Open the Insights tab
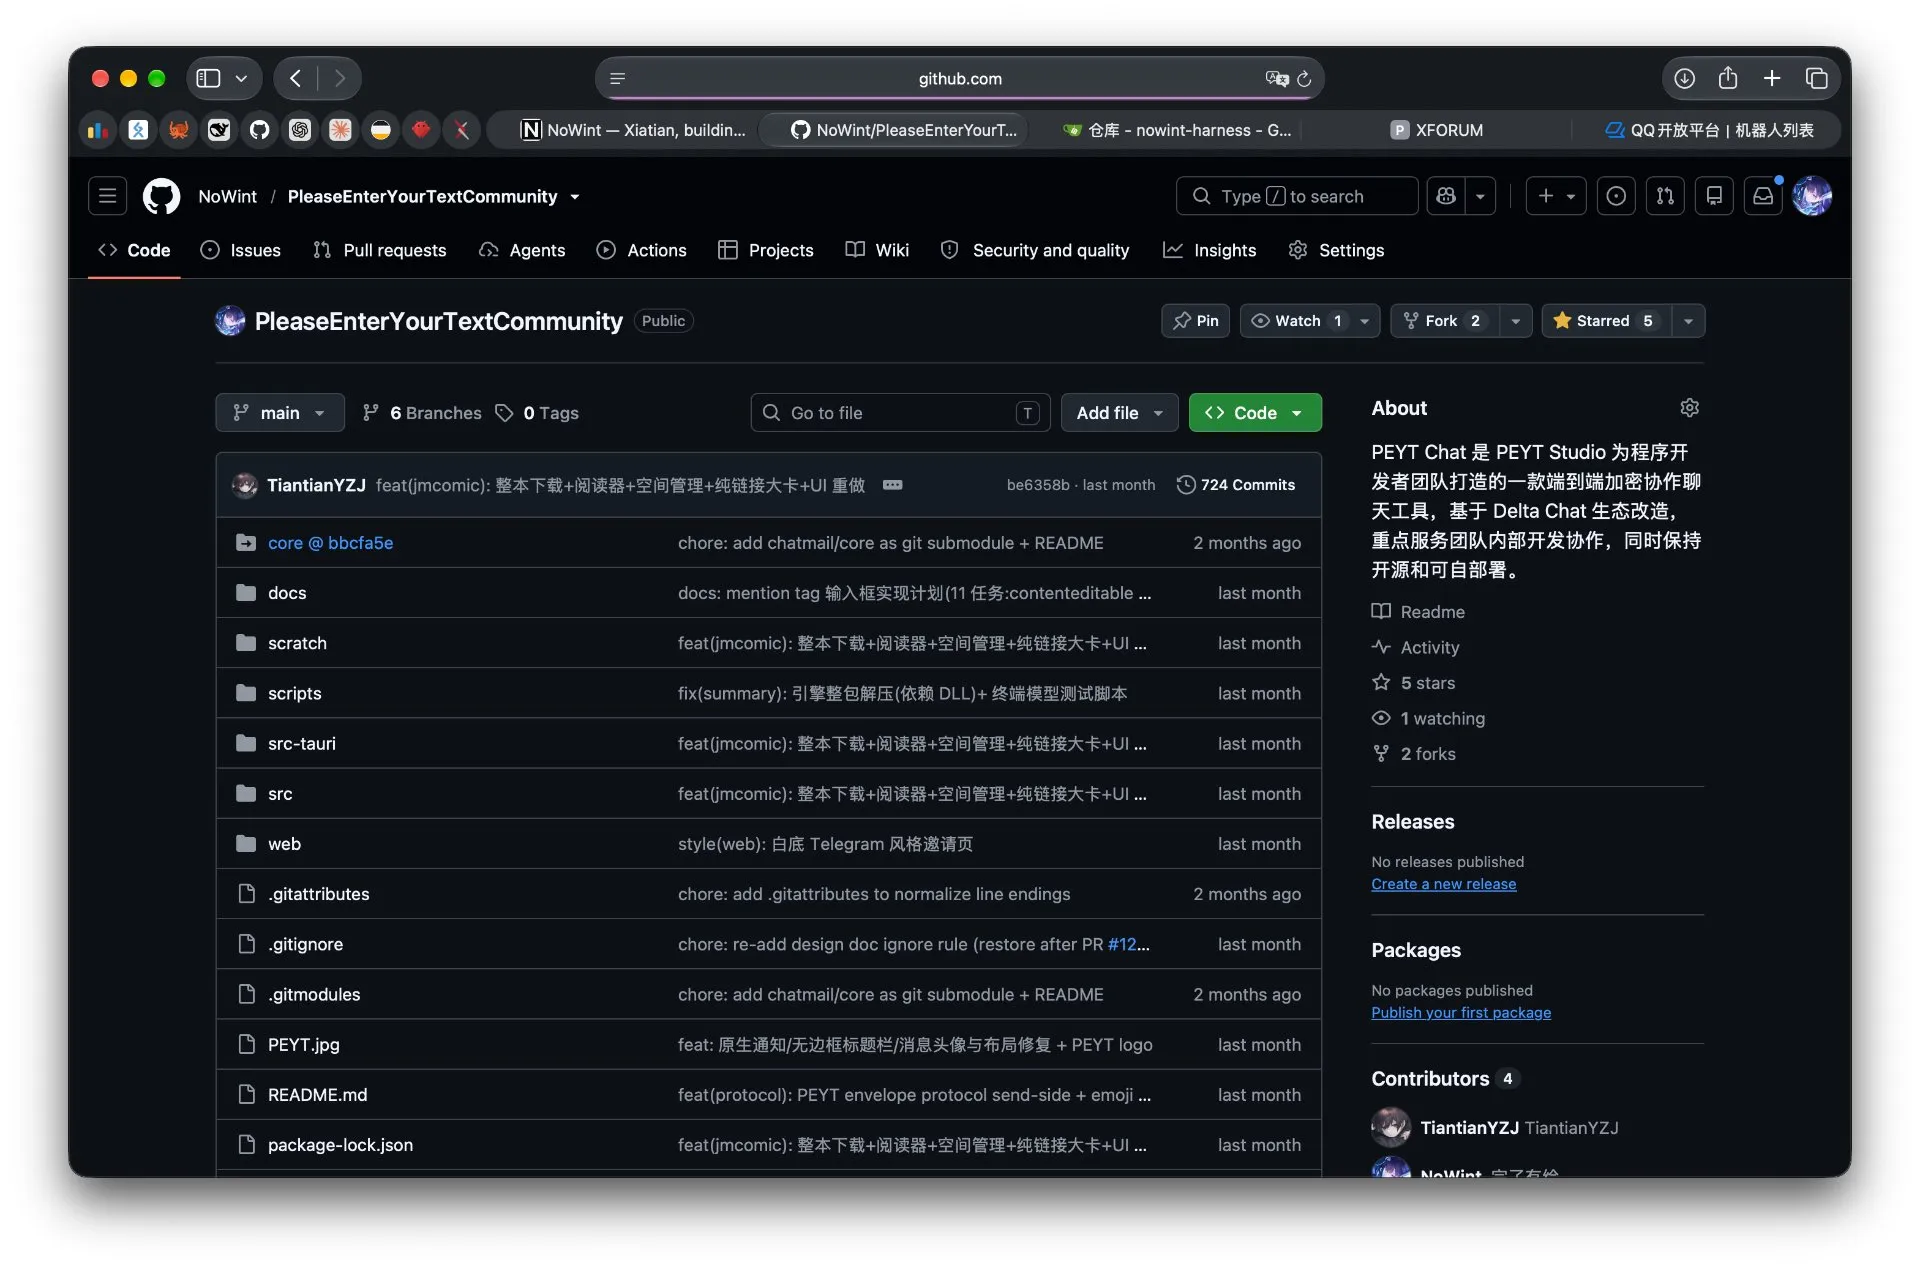 [x=1210, y=250]
